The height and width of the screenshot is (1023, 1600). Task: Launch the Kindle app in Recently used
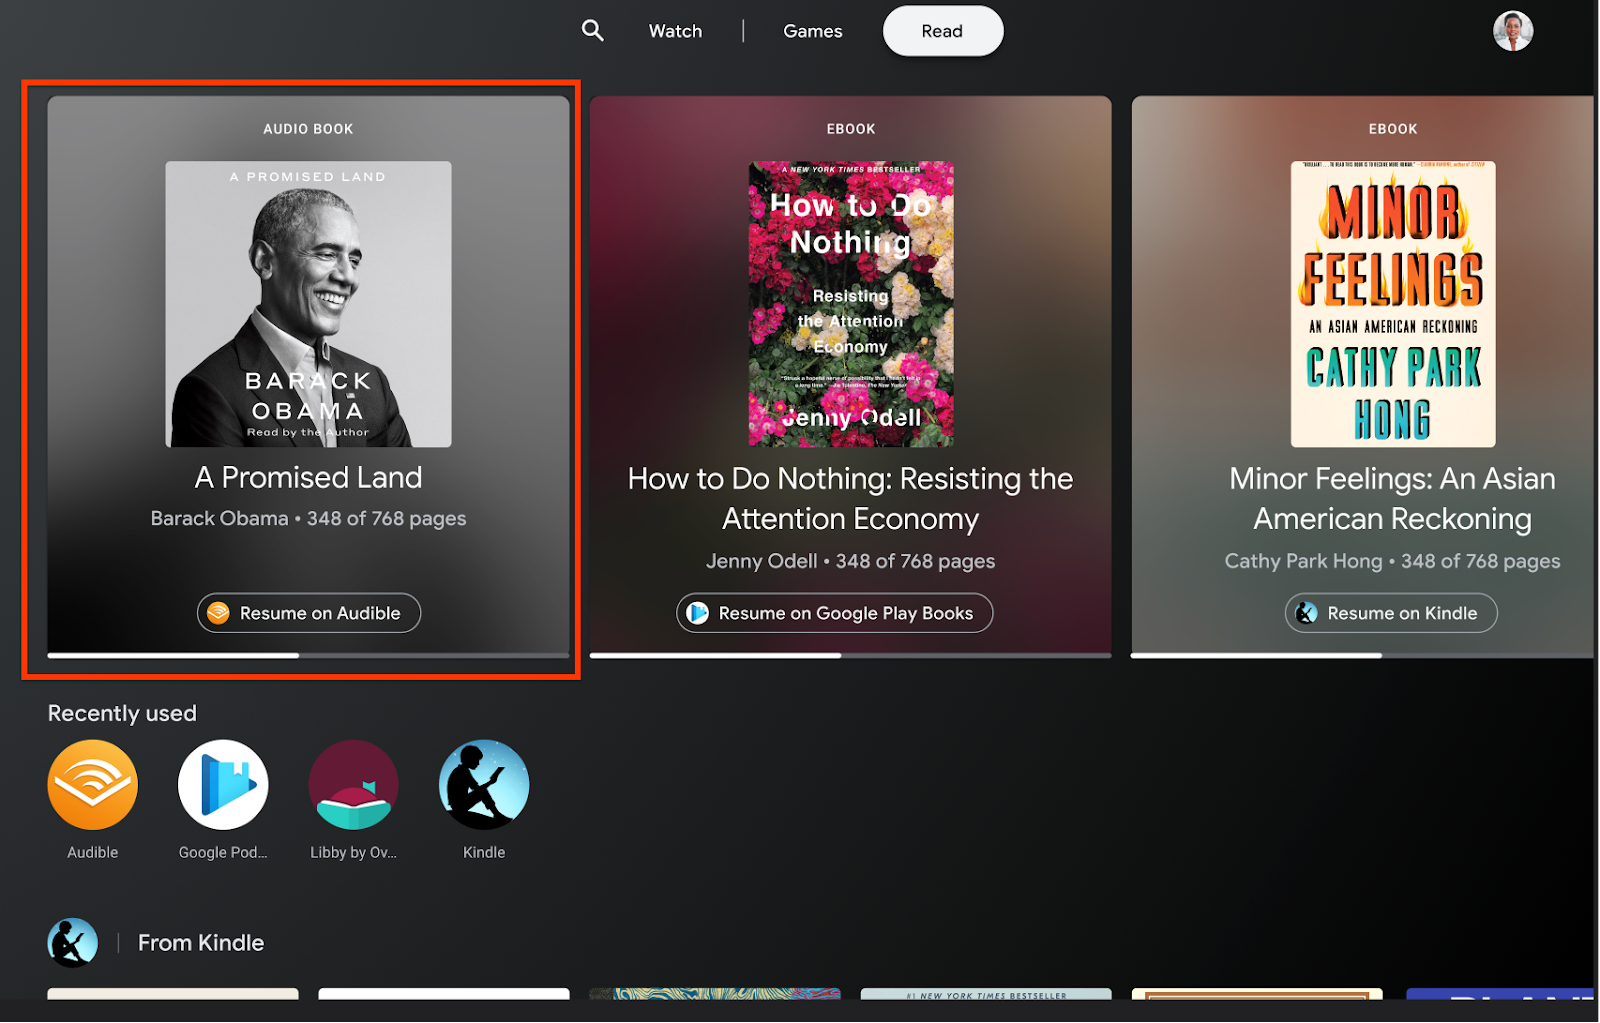[x=484, y=785]
